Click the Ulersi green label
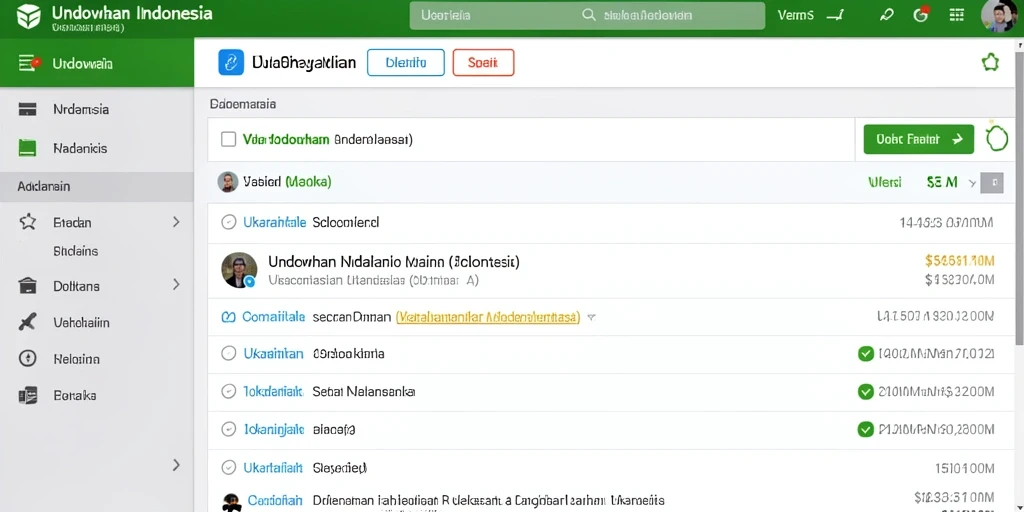 click(885, 182)
